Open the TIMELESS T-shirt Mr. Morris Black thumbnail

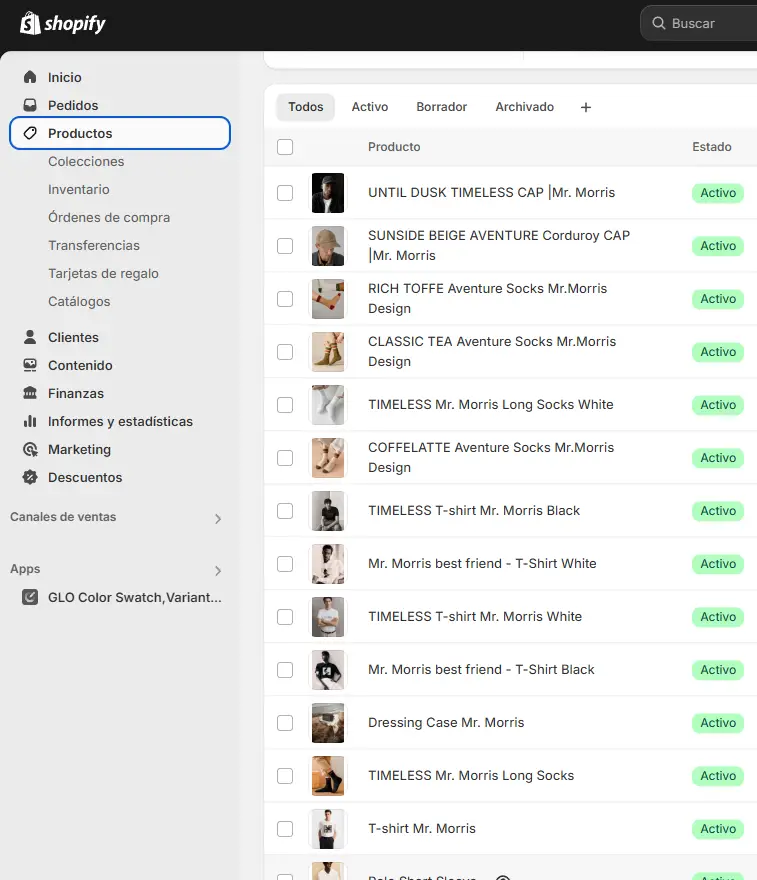pos(328,511)
